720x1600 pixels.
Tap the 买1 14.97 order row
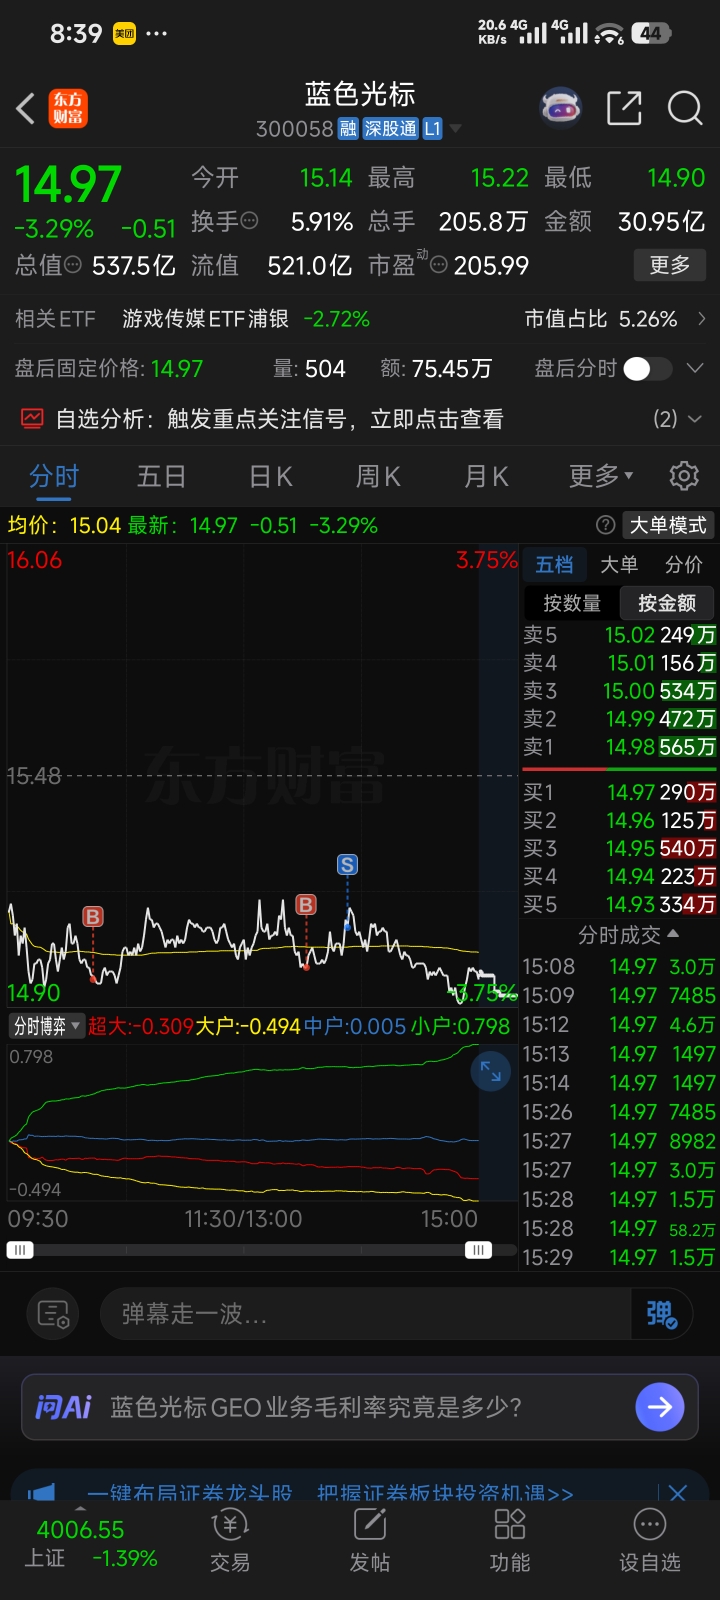tap(619, 792)
